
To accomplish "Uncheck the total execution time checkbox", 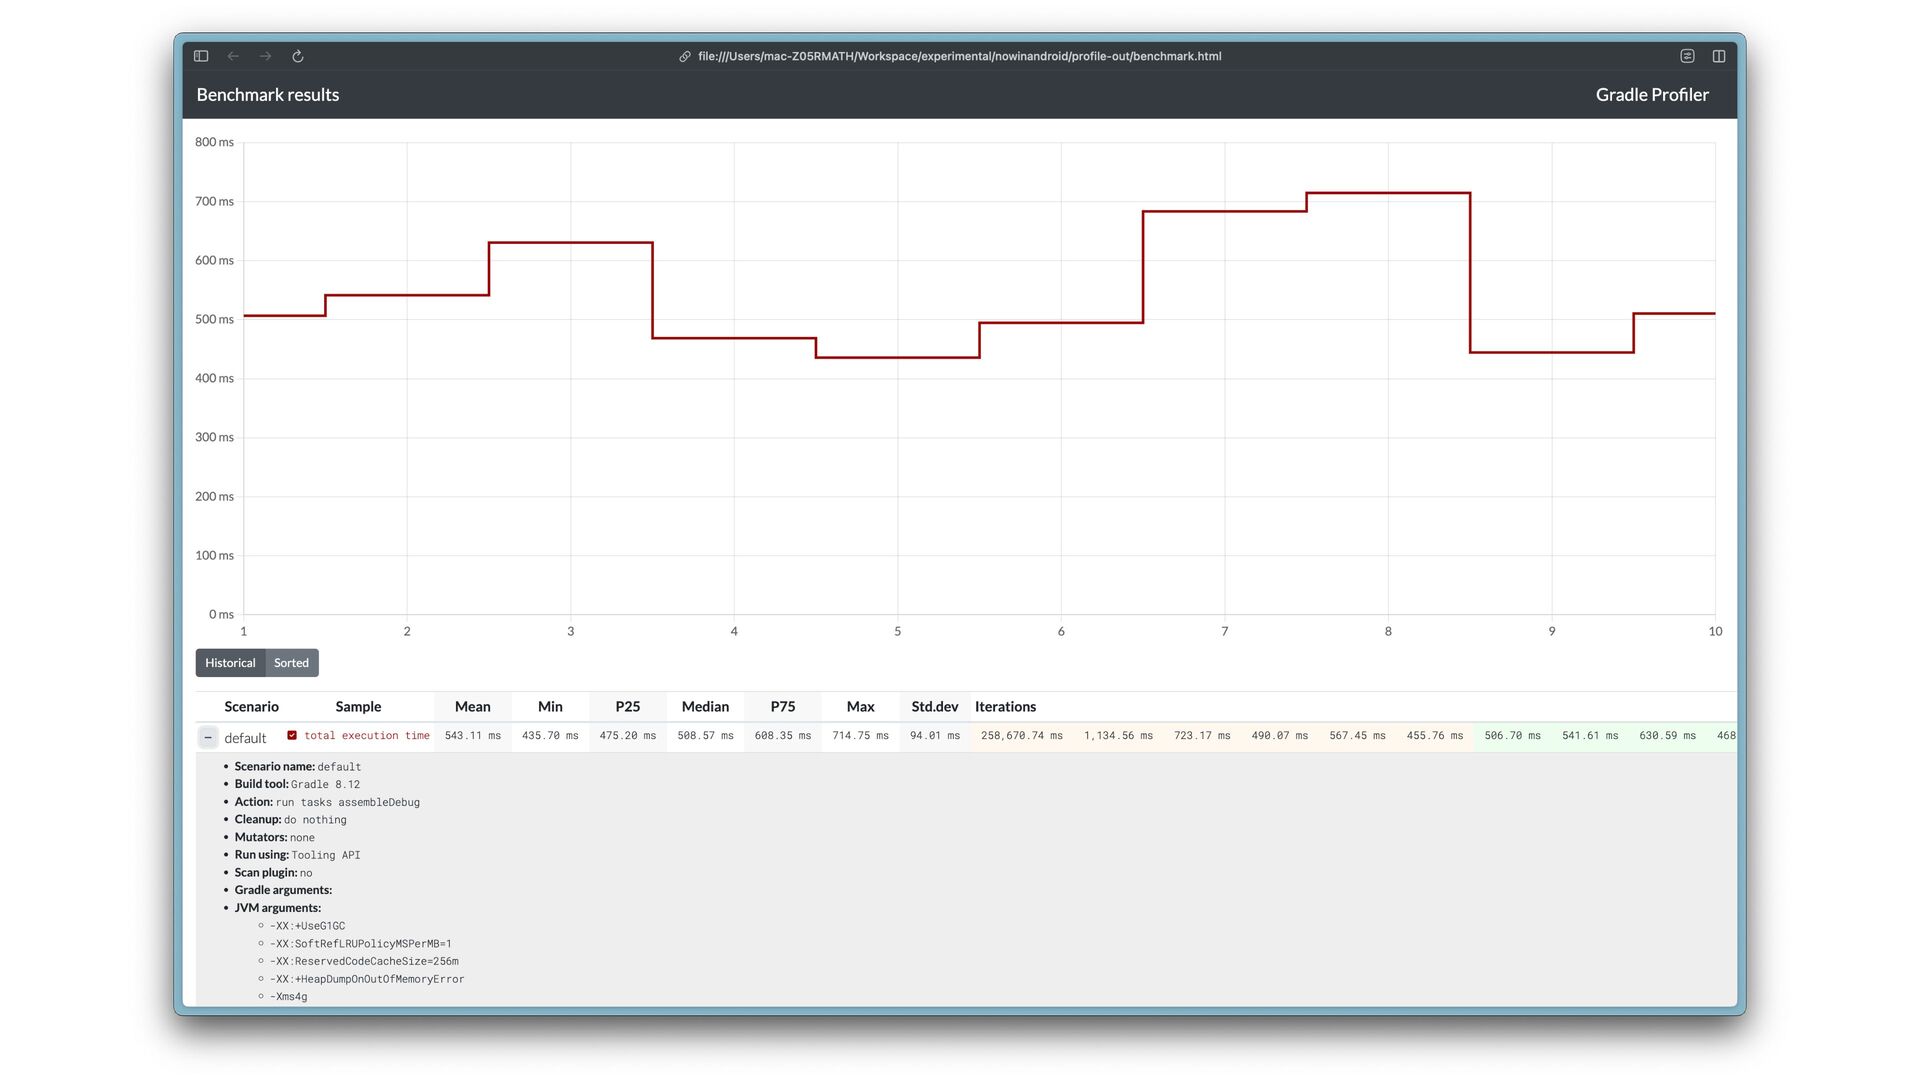I will point(292,735).
